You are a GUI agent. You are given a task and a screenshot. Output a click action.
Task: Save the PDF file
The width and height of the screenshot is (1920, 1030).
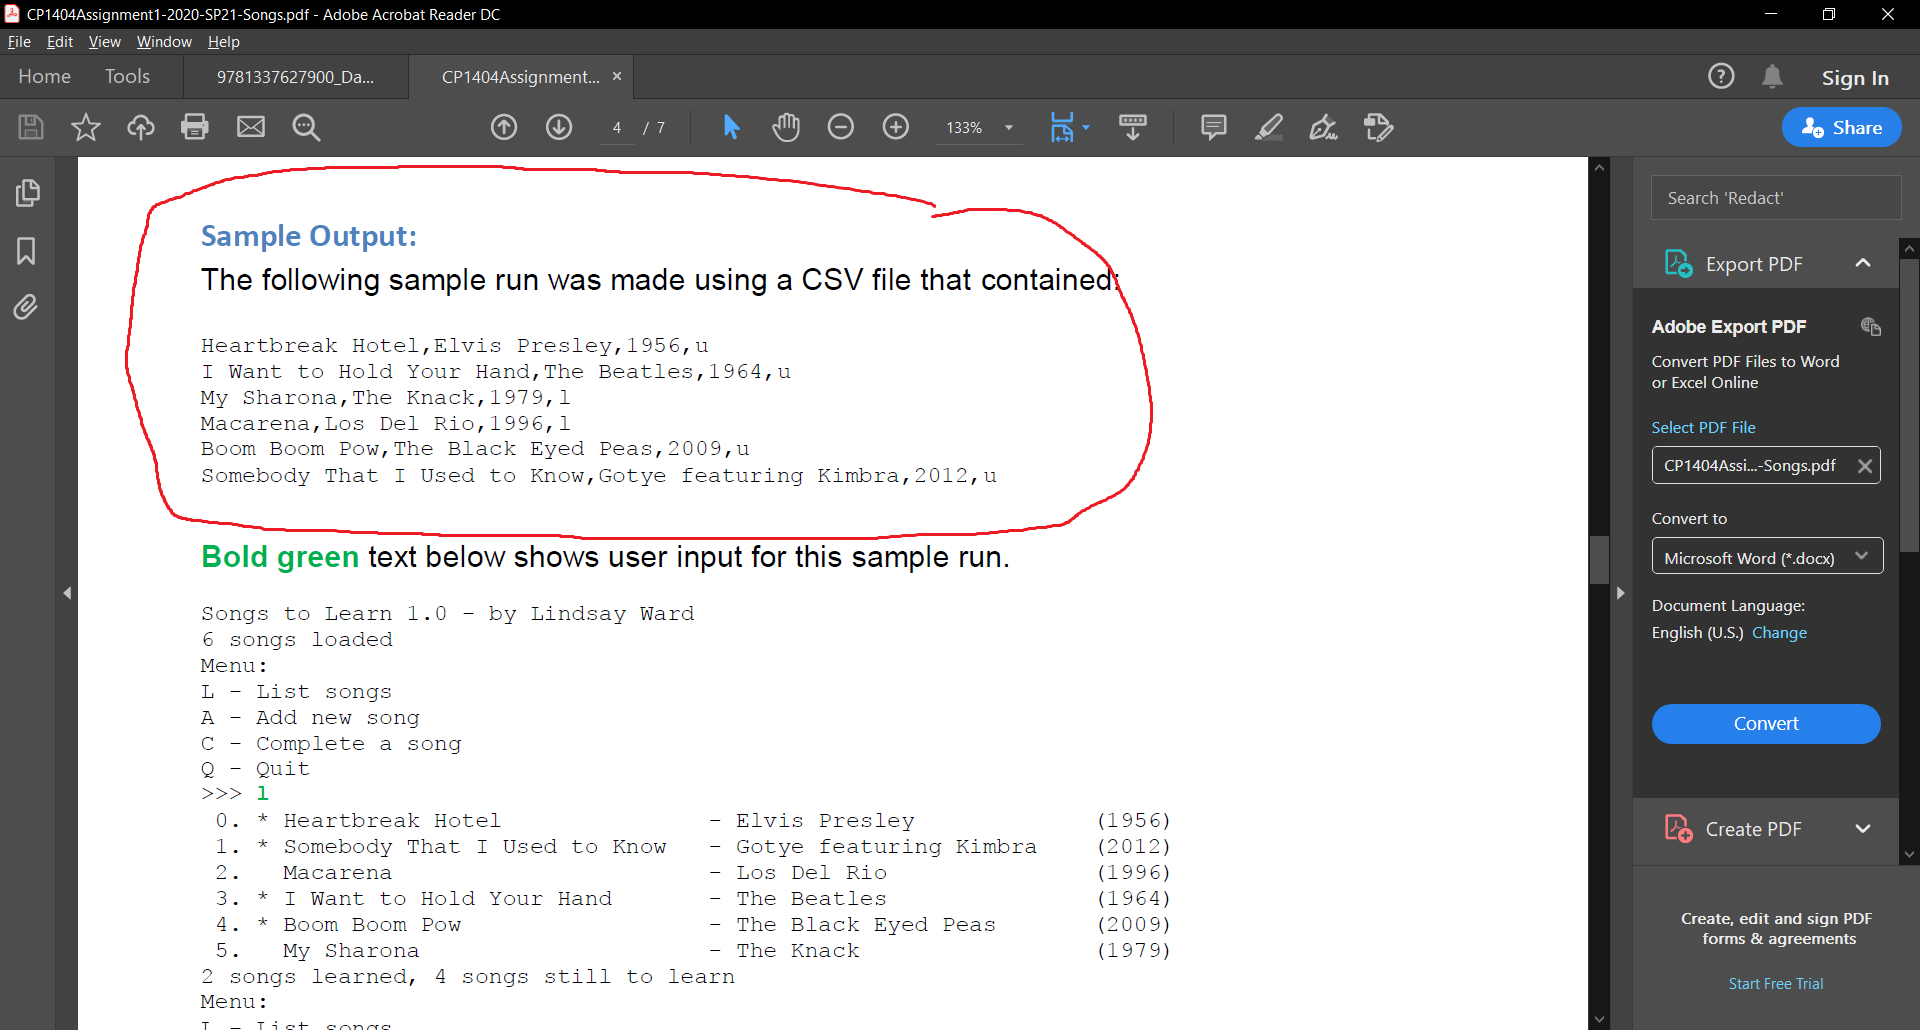30,127
